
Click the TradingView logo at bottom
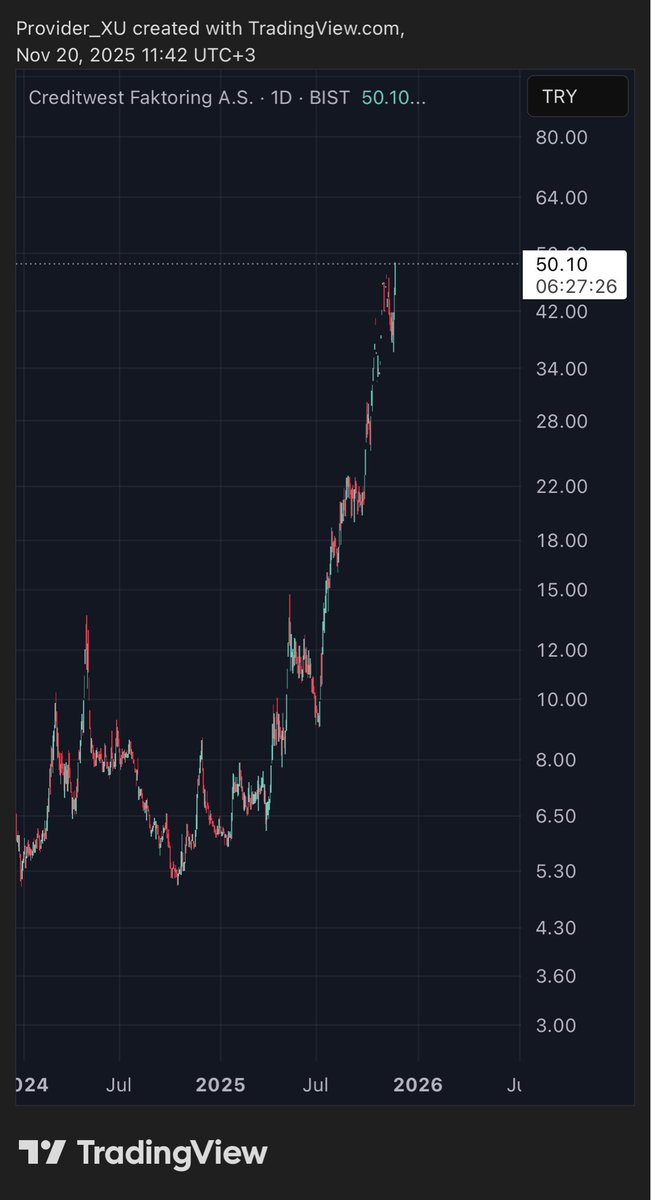pyautogui.click(x=143, y=1153)
